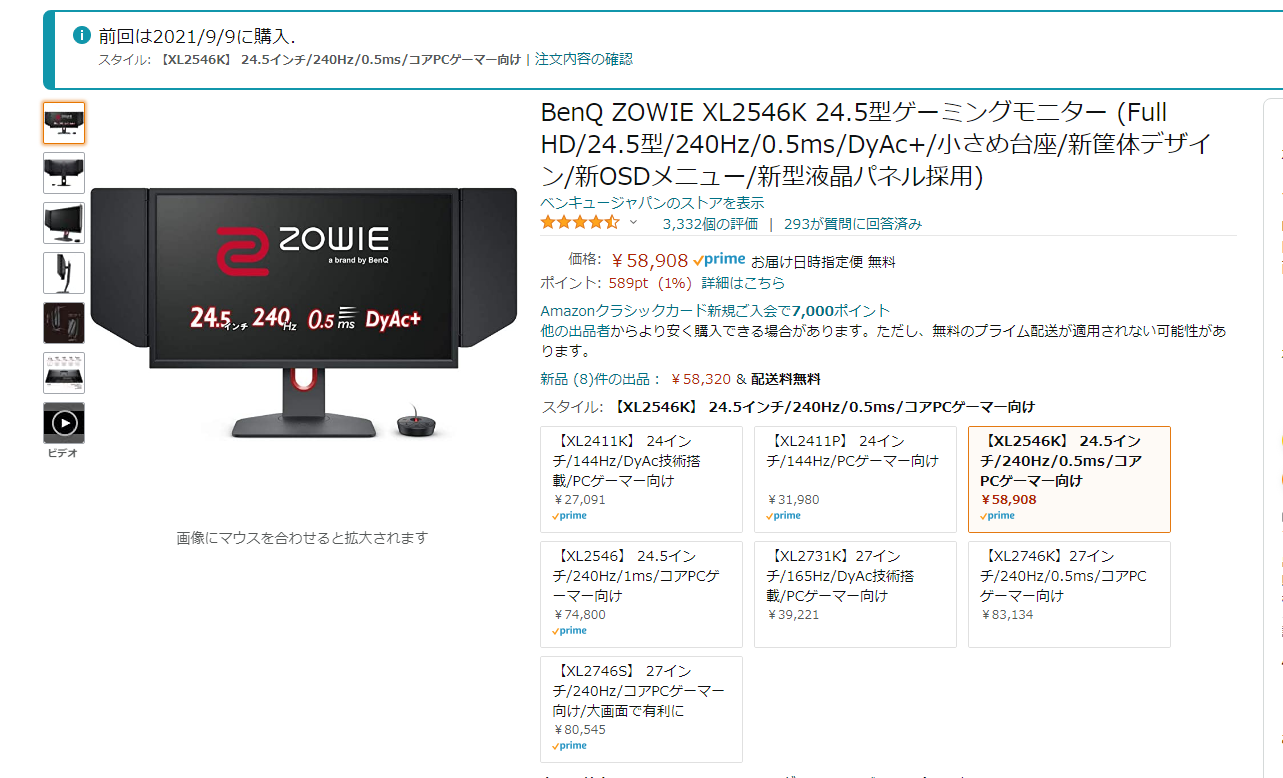Click 詳細はこちら points details link
Screen dimensions: 1283x778
(x=743, y=283)
